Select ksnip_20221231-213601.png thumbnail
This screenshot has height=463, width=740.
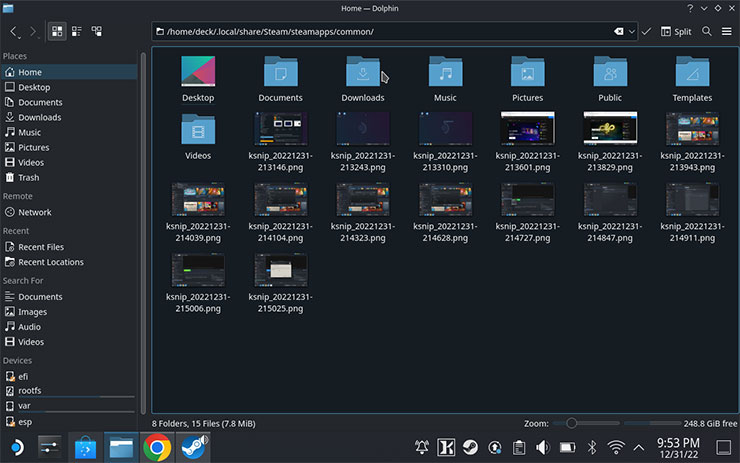(x=527, y=129)
